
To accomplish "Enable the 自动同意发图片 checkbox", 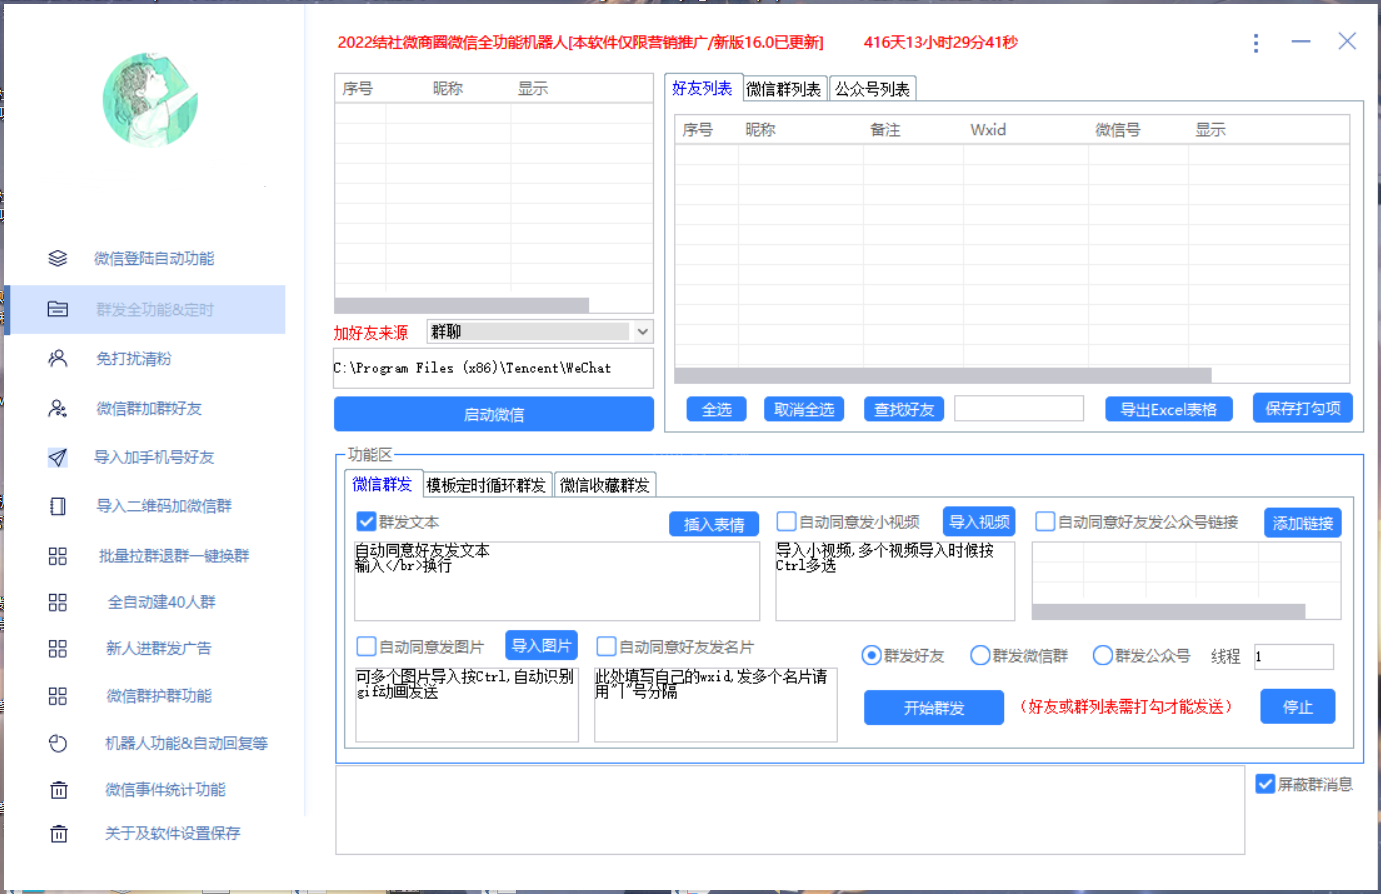I will [366, 647].
